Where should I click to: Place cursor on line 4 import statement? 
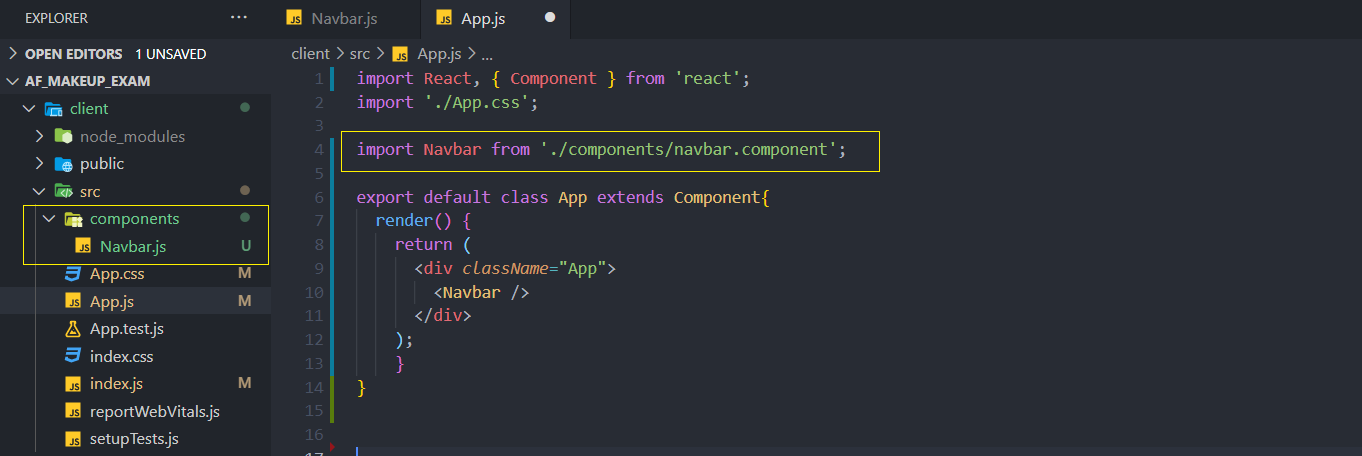tap(600, 150)
